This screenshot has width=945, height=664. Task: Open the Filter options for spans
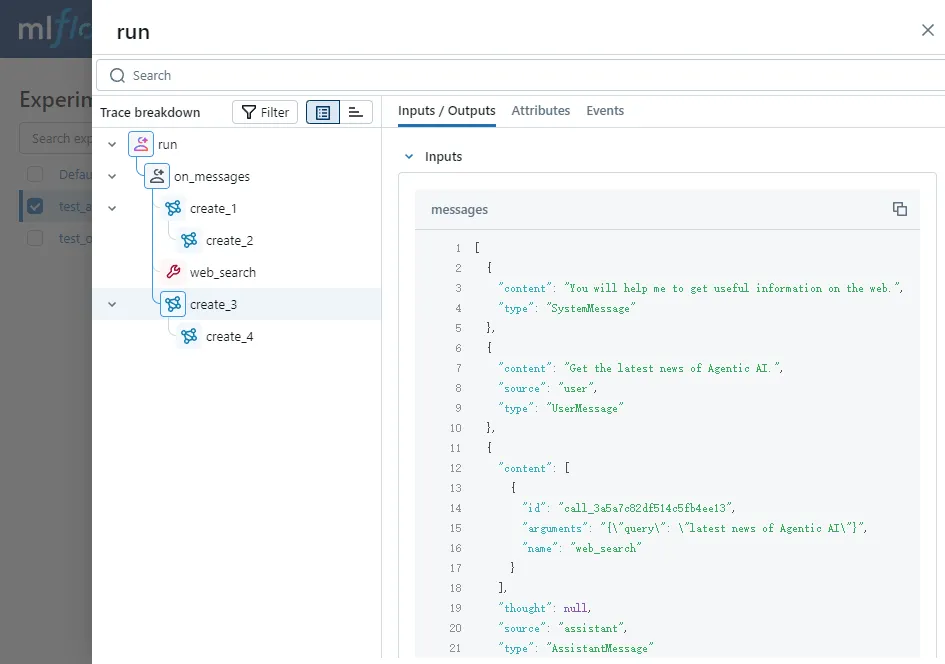(x=265, y=112)
